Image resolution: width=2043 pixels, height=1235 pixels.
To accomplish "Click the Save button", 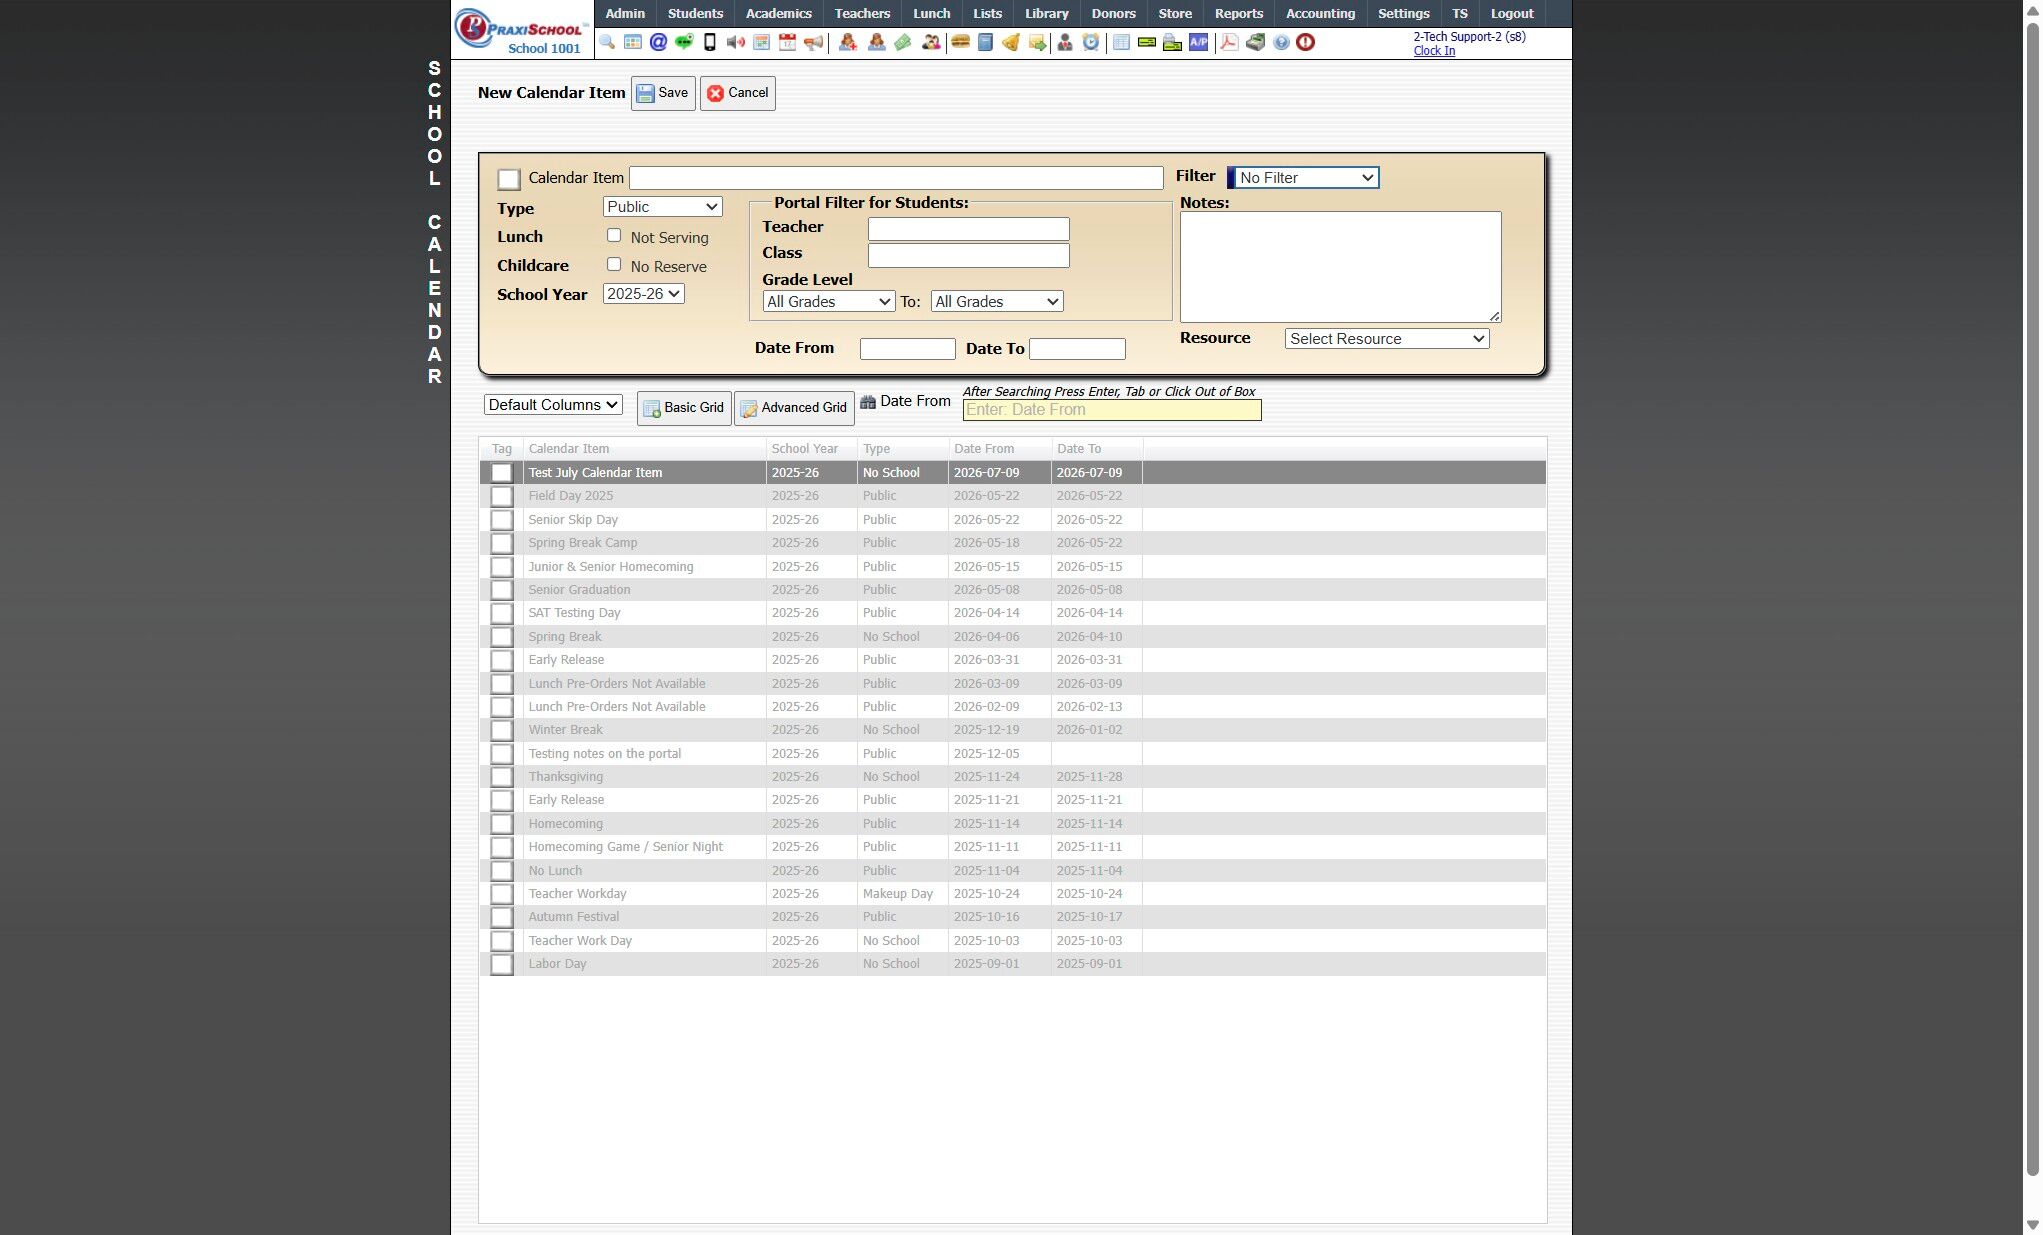I will (x=663, y=93).
